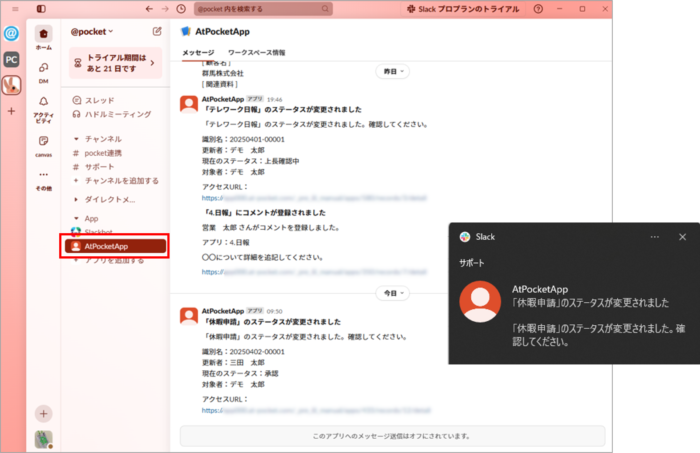Add a workspace with the plus icon
The height and width of the screenshot is (453, 700).
coord(11,111)
